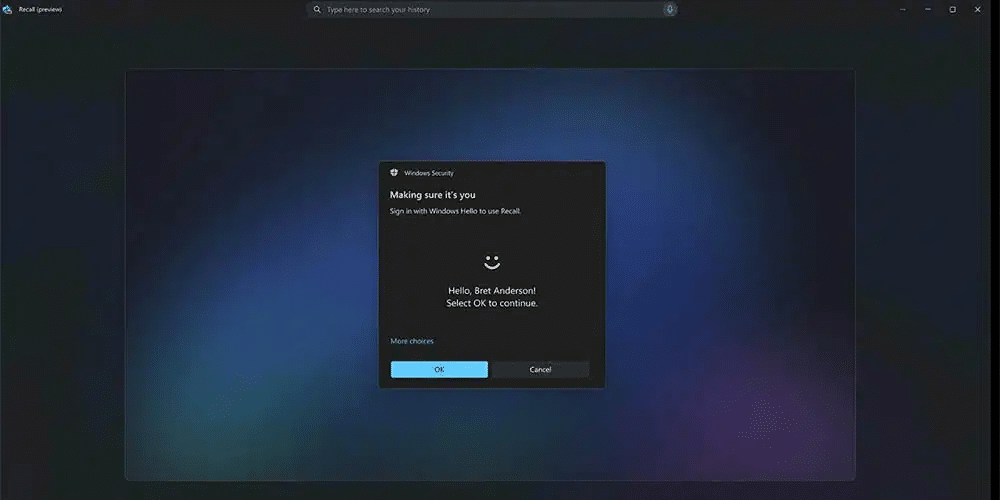Screen dimensions: 1000x500
Task: Open the More choices link
Action: point(411,341)
